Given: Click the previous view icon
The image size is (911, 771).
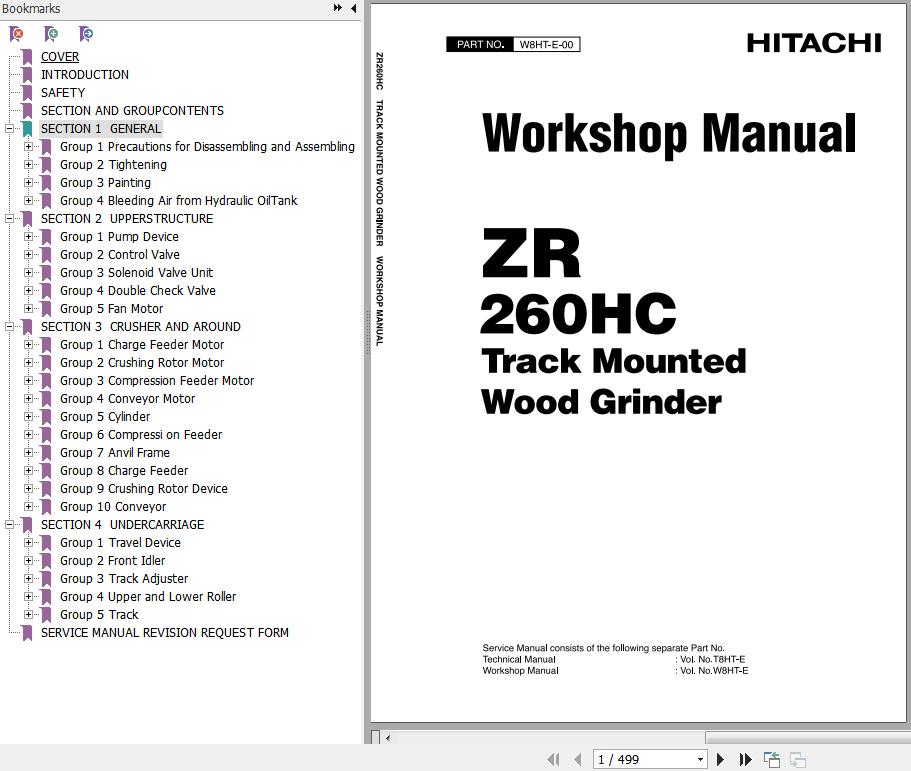Looking at the screenshot, I should (772, 760).
